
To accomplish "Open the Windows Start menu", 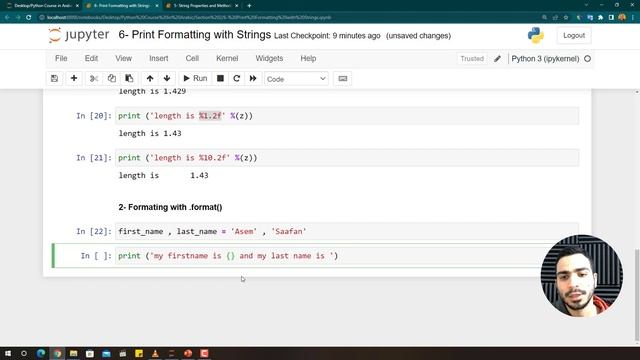I will click(8, 353).
